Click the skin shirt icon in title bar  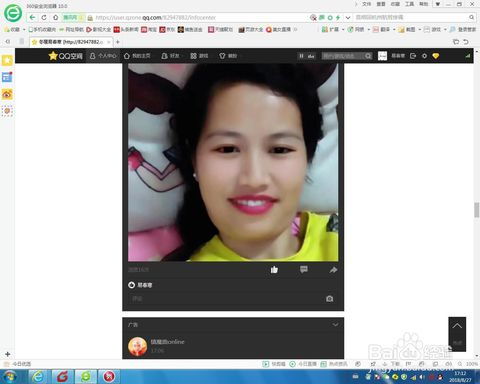point(438,4)
